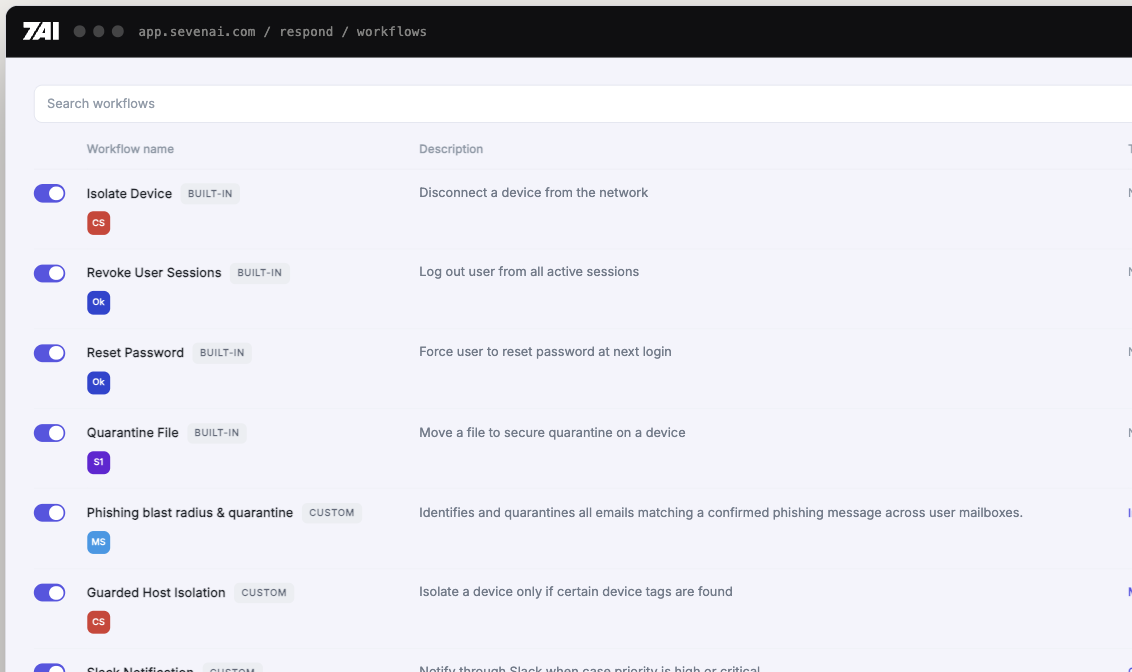Click the CUSTOM badge beside Guarded Host Isolation
Screen dimensions: 1132x672
pos(264,593)
